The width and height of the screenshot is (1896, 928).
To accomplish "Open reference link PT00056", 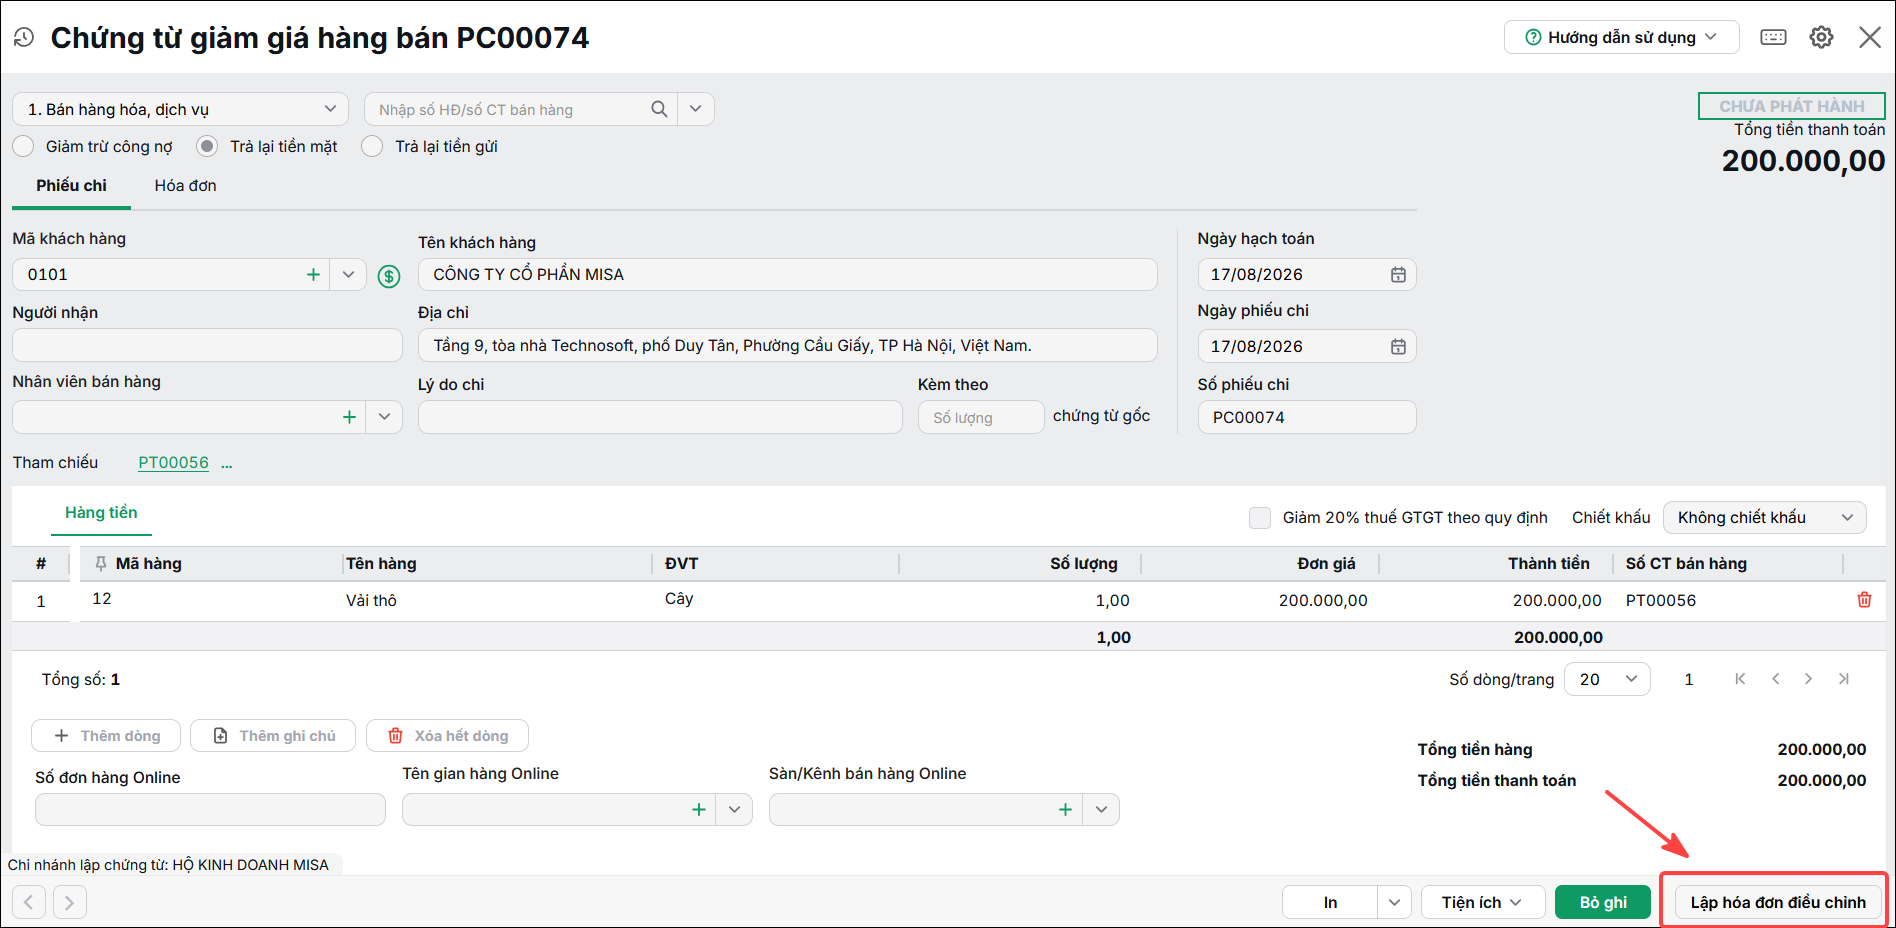I will click(x=173, y=463).
